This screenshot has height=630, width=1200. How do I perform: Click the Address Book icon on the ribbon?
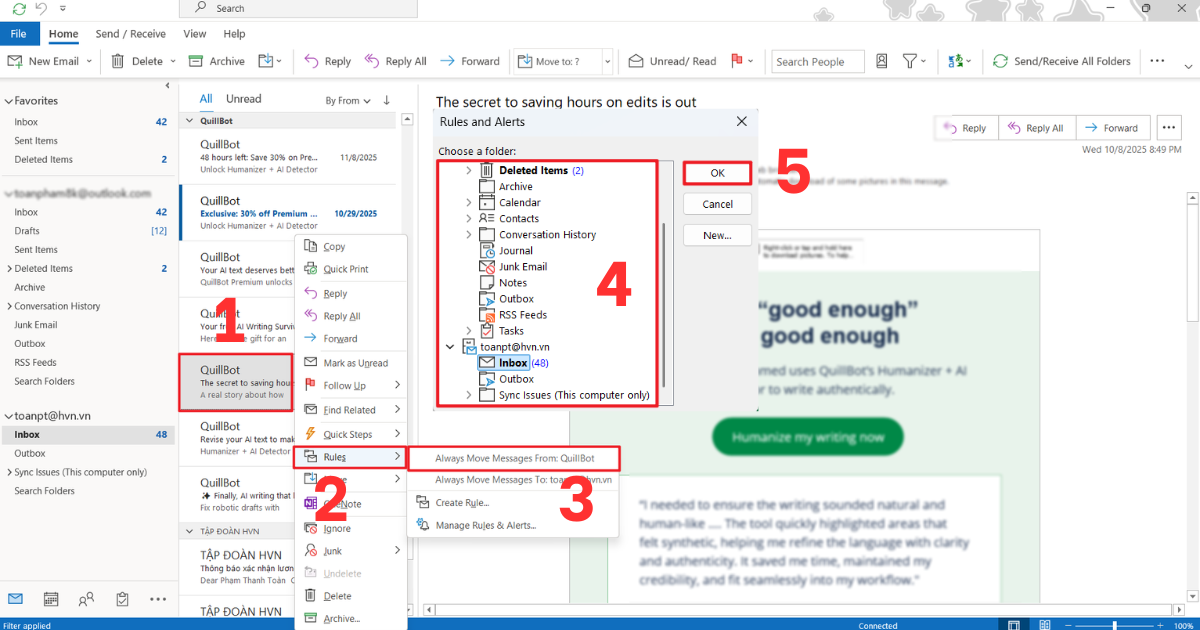click(x=881, y=61)
